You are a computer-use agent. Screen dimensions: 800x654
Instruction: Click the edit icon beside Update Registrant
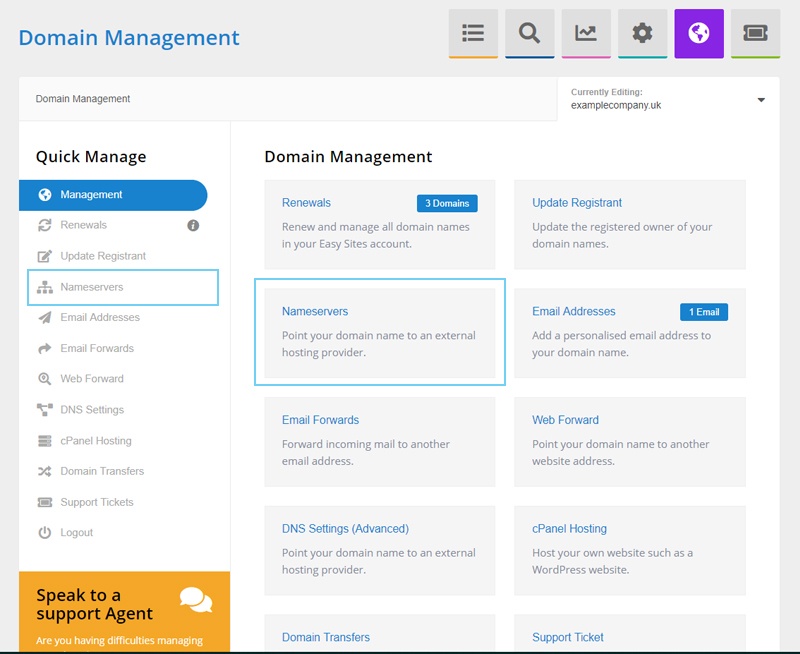pyautogui.click(x=45, y=256)
